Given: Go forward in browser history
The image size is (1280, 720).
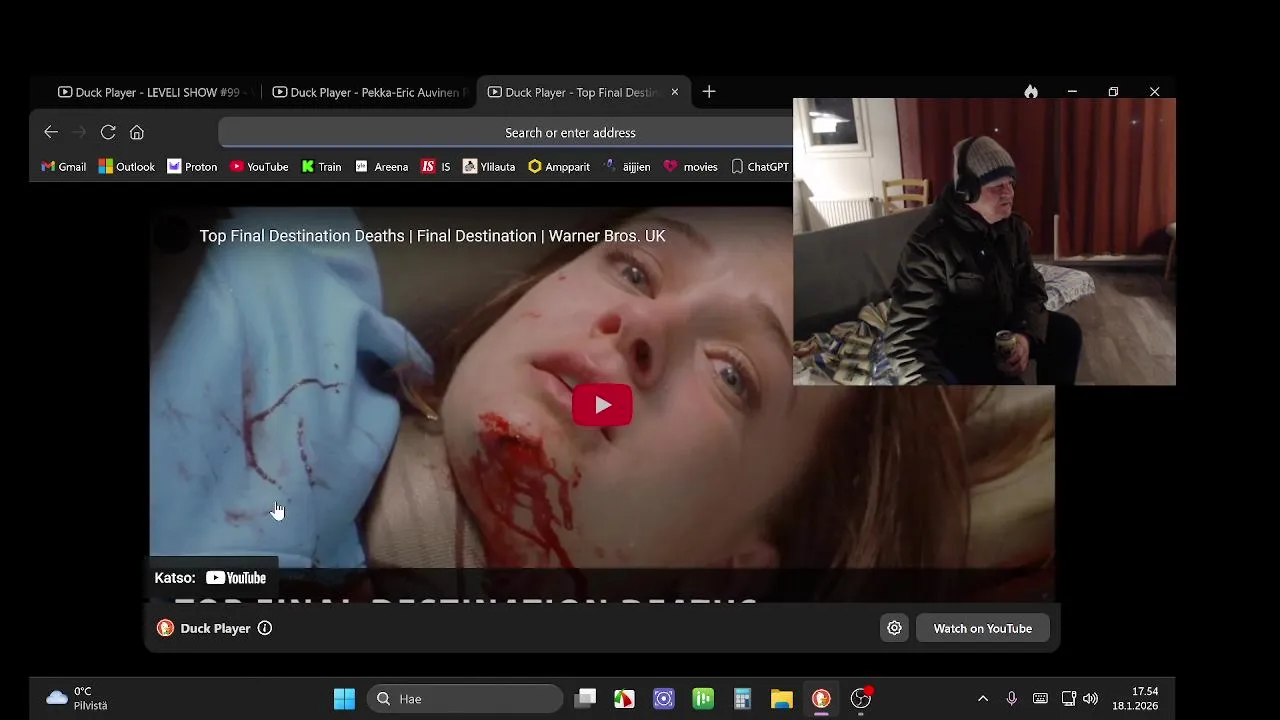Looking at the screenshot, I should tap(80, 132).
